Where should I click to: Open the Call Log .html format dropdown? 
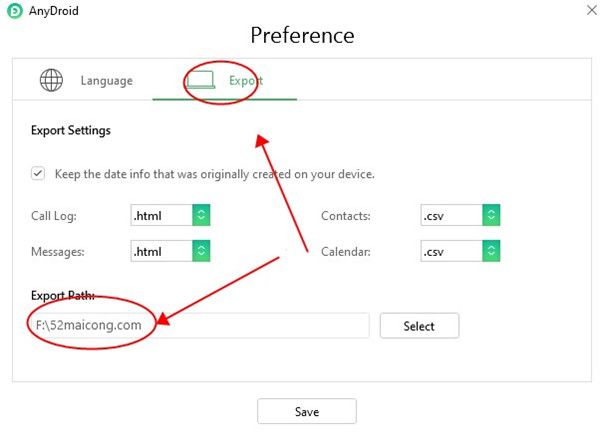[161, 215]
